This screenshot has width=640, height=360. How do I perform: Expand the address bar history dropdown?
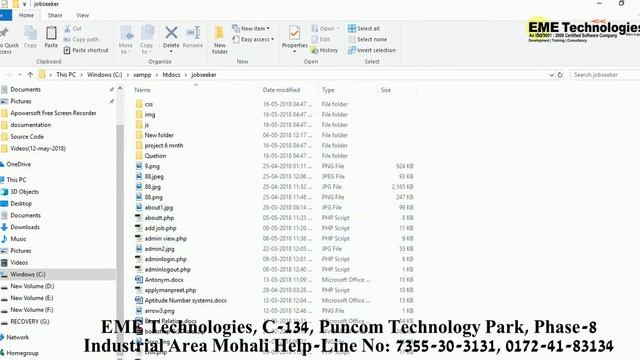tap(551, 75)
